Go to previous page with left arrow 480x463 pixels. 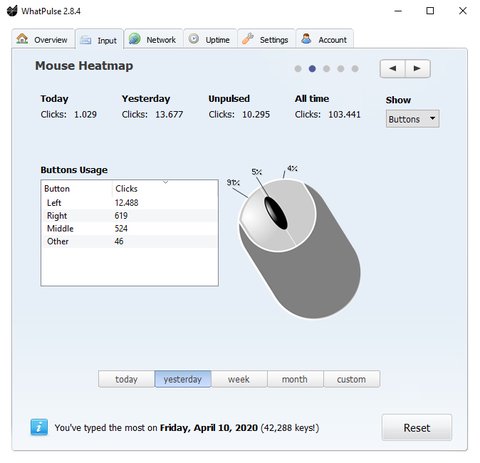(393, 69)
